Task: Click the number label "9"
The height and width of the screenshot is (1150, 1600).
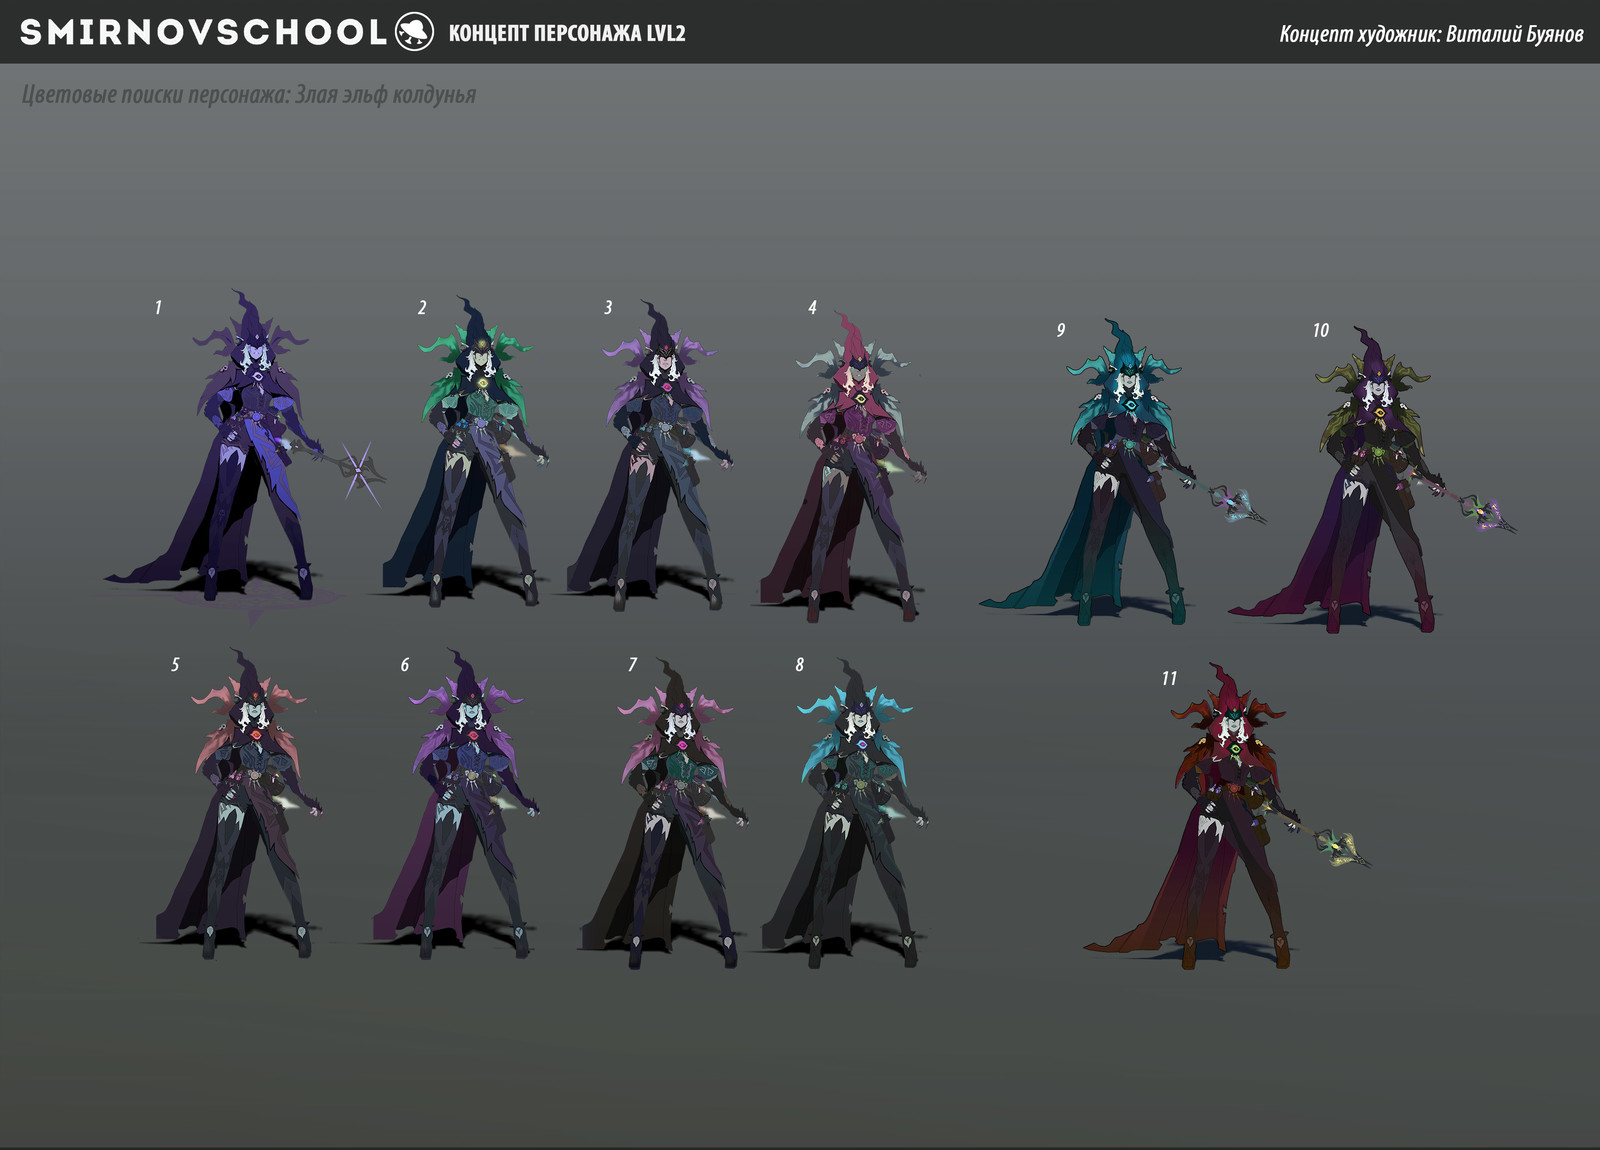Action: pyautogui.click(x=1061, y=329)
